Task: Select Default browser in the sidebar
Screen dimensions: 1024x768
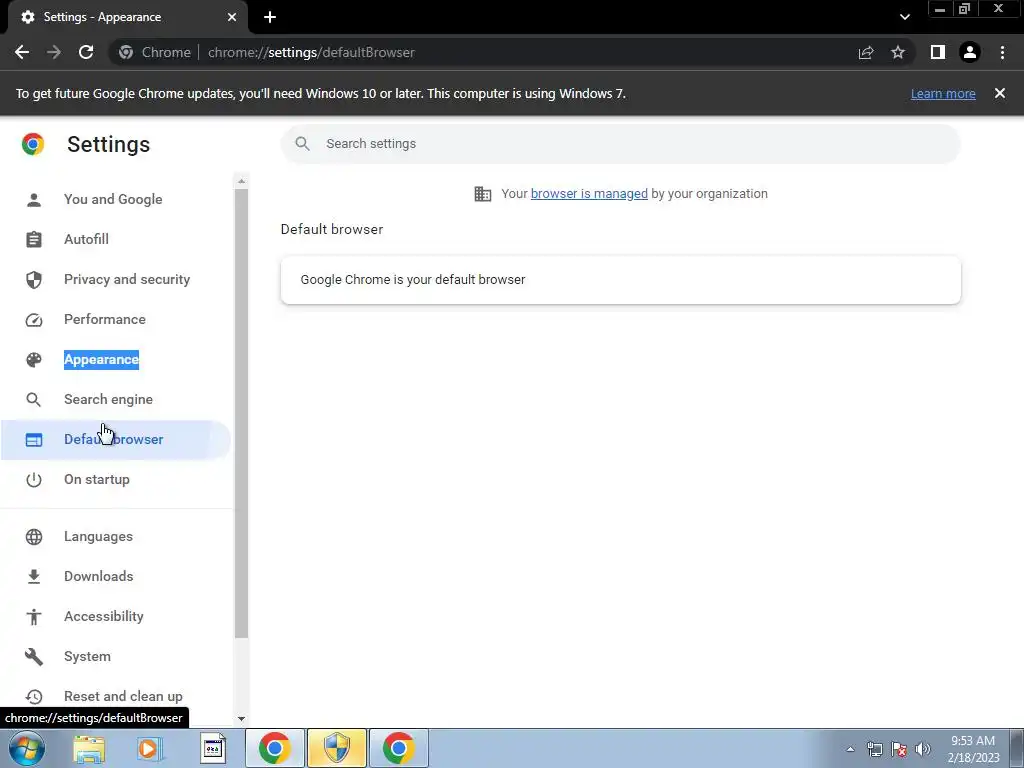Action: tap(114, 440)
